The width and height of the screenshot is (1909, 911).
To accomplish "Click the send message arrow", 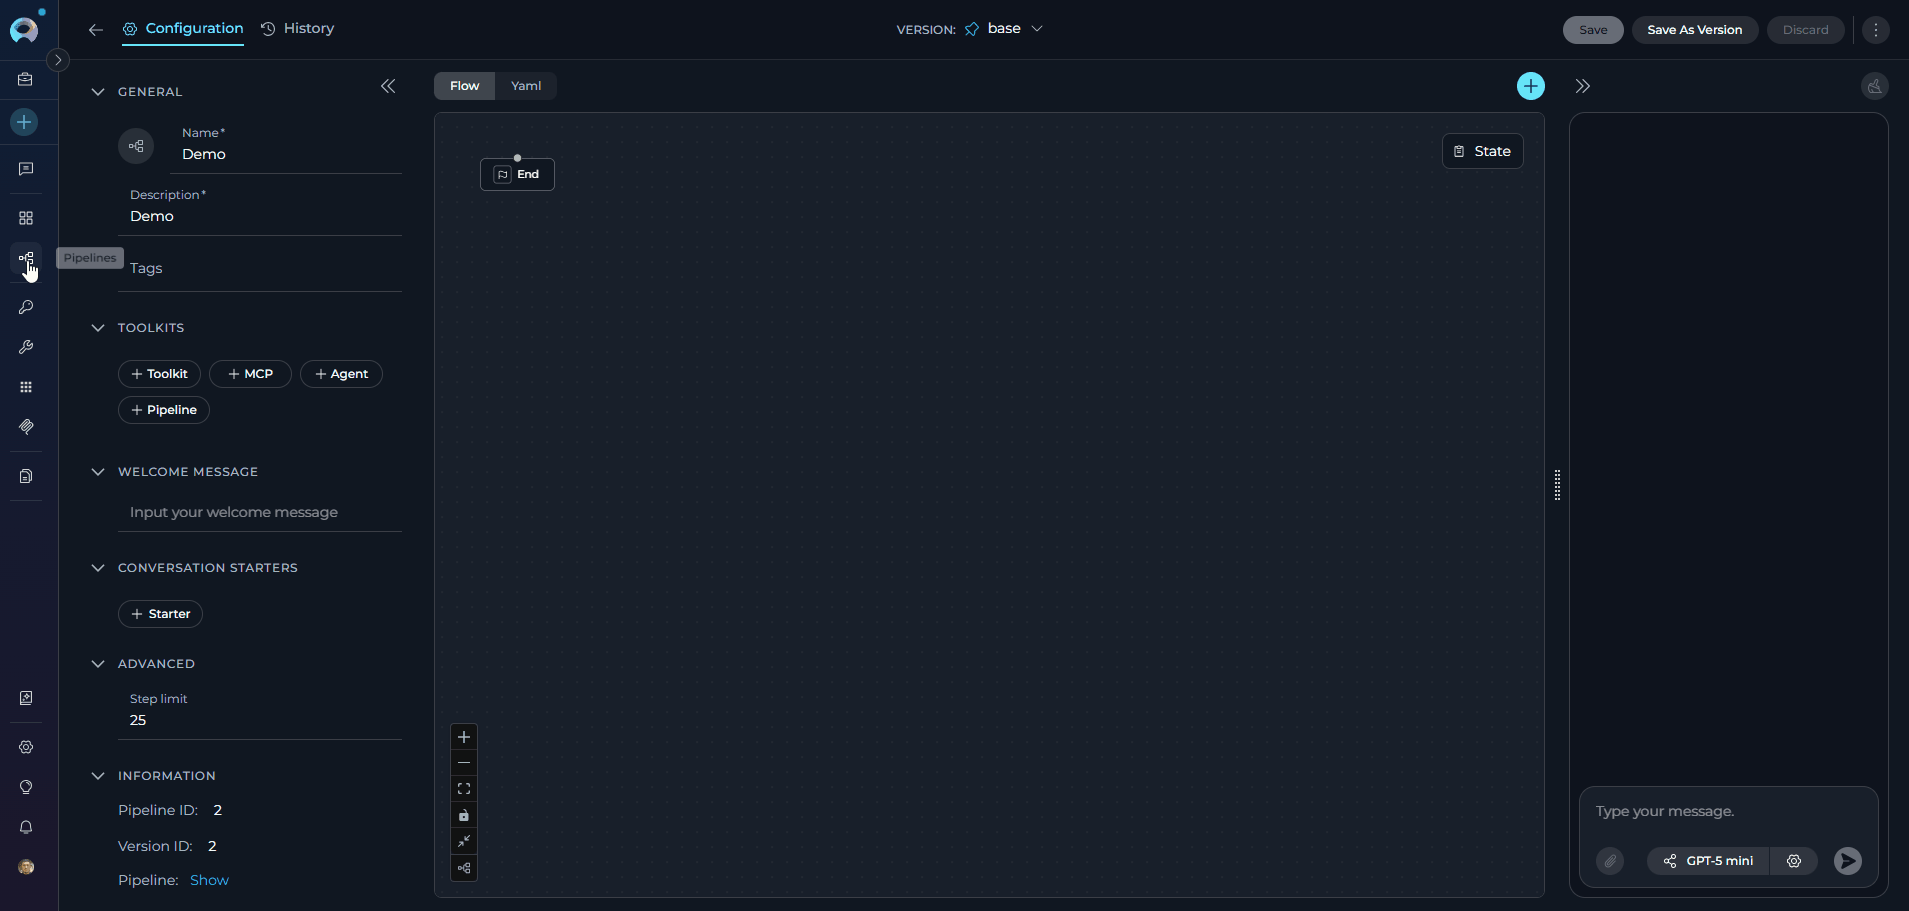I will tap(1847, 860).
